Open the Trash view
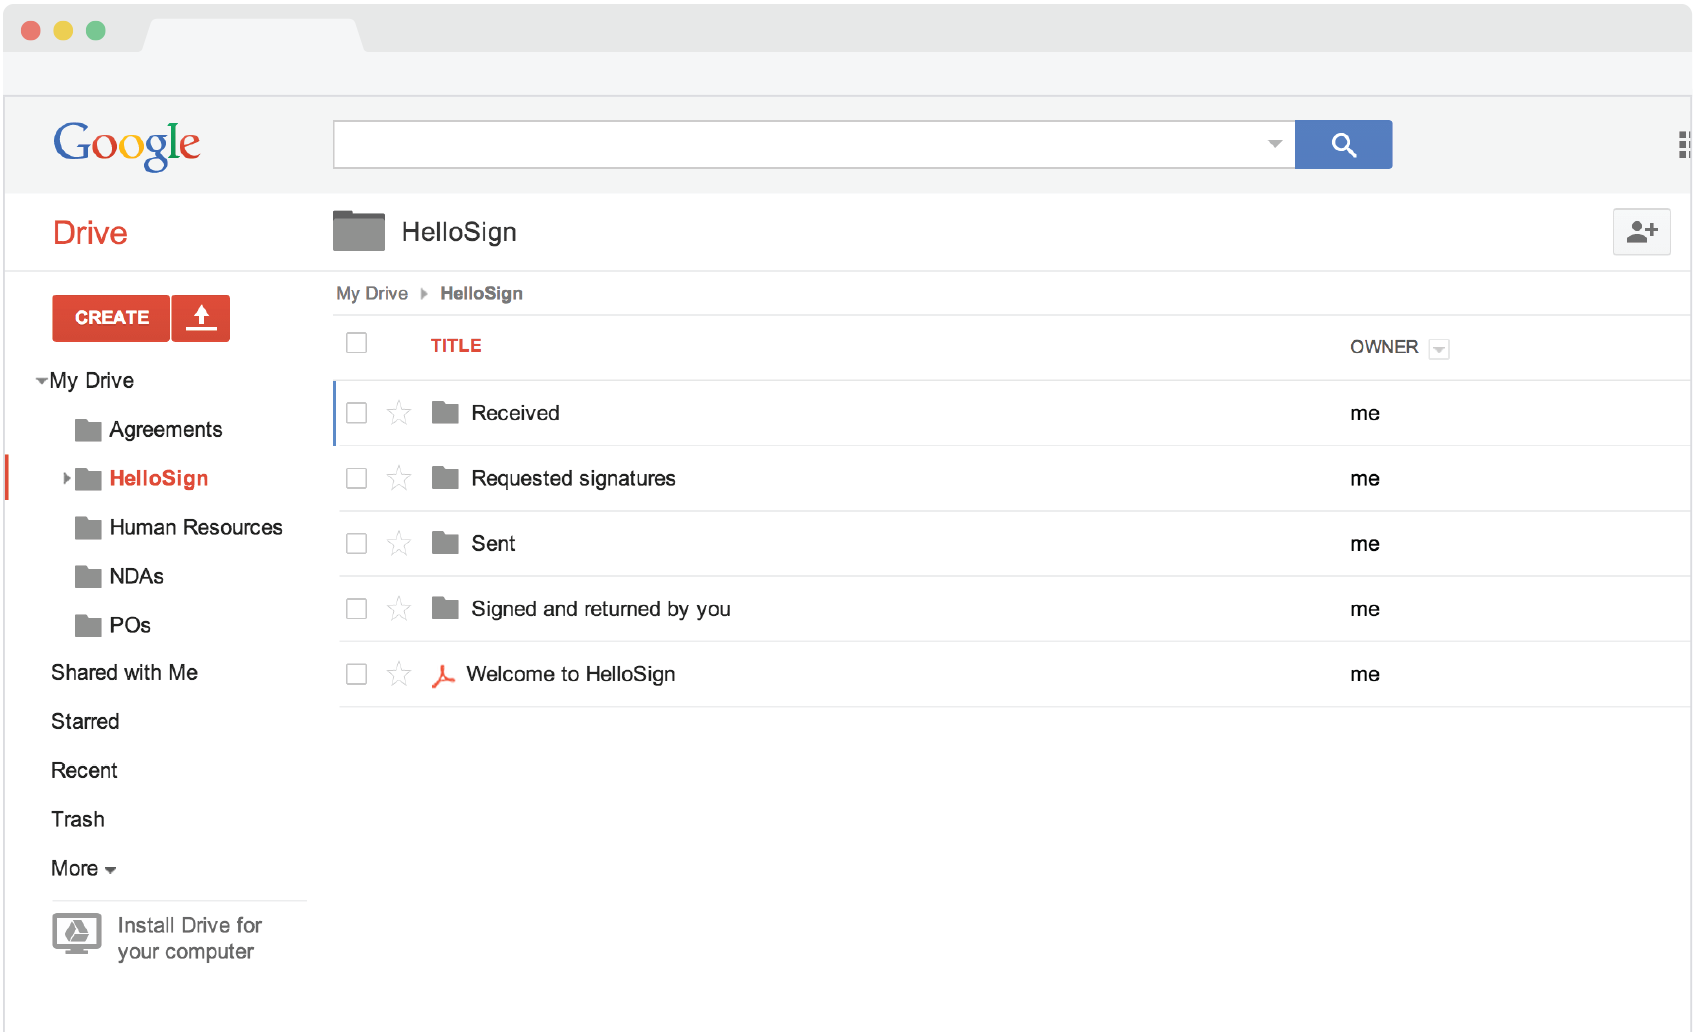 [x=78, y=820]
